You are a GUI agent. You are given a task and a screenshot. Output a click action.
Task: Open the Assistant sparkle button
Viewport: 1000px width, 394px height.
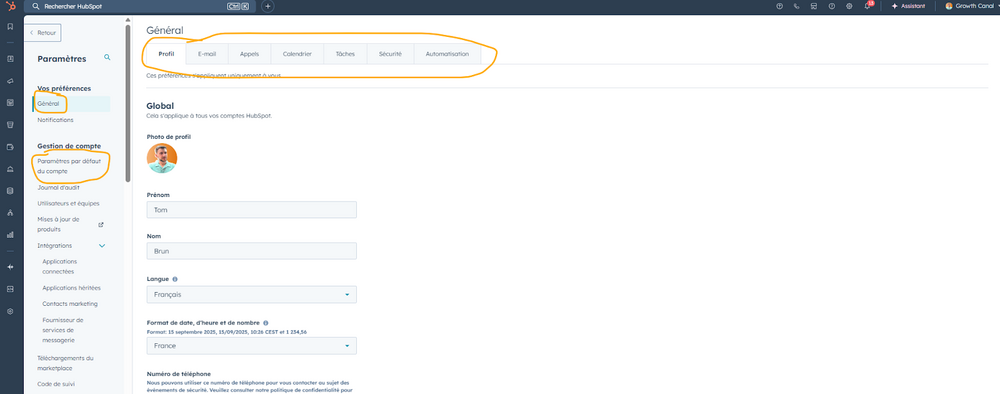pos(908,6)
